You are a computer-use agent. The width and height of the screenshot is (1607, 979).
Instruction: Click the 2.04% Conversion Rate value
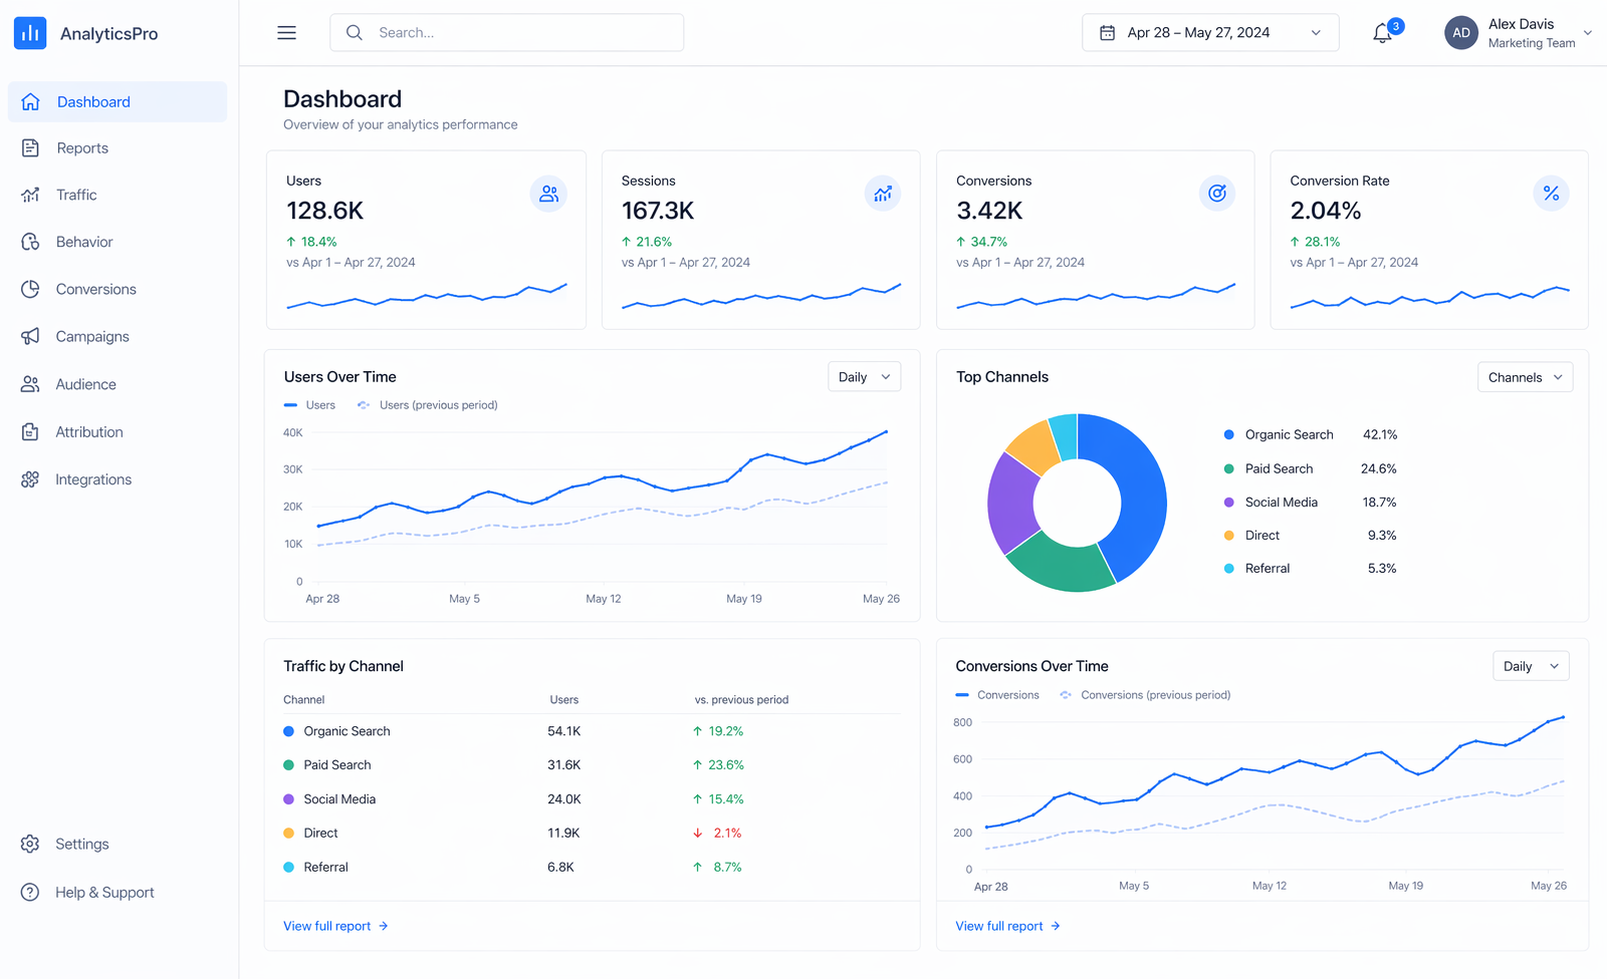click(1326, 211)
